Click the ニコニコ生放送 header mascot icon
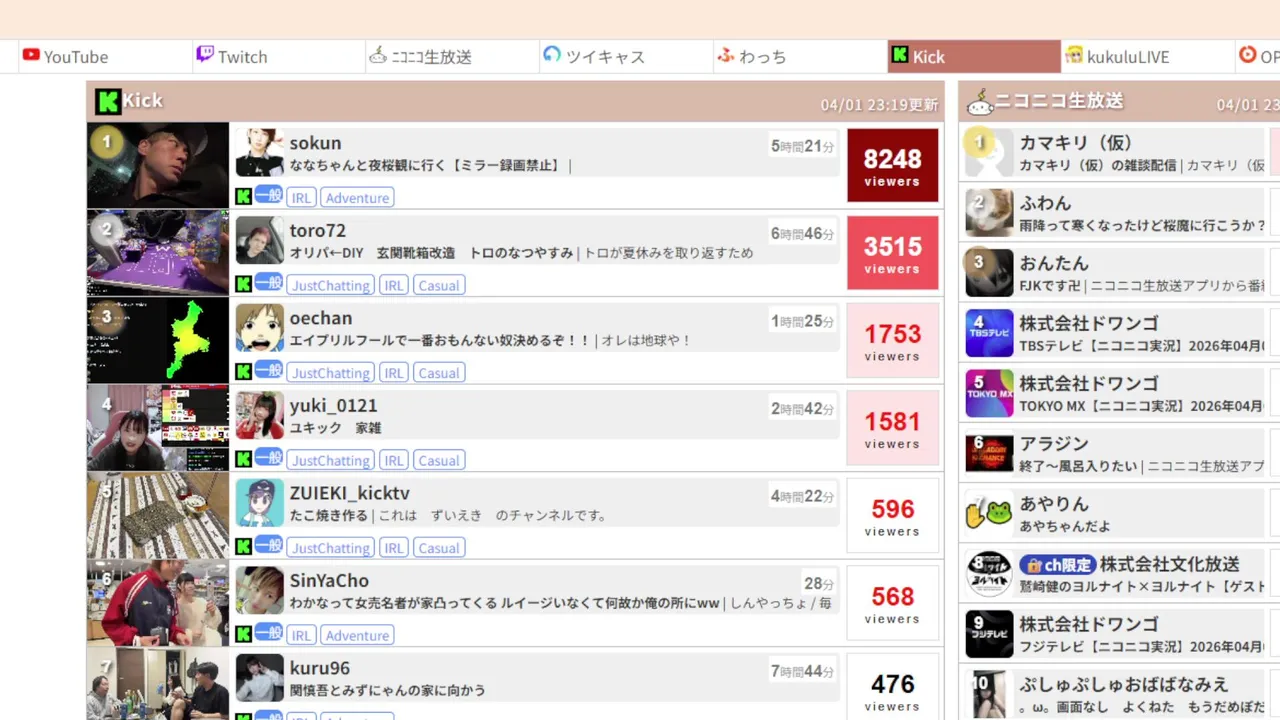 [978, 101]
